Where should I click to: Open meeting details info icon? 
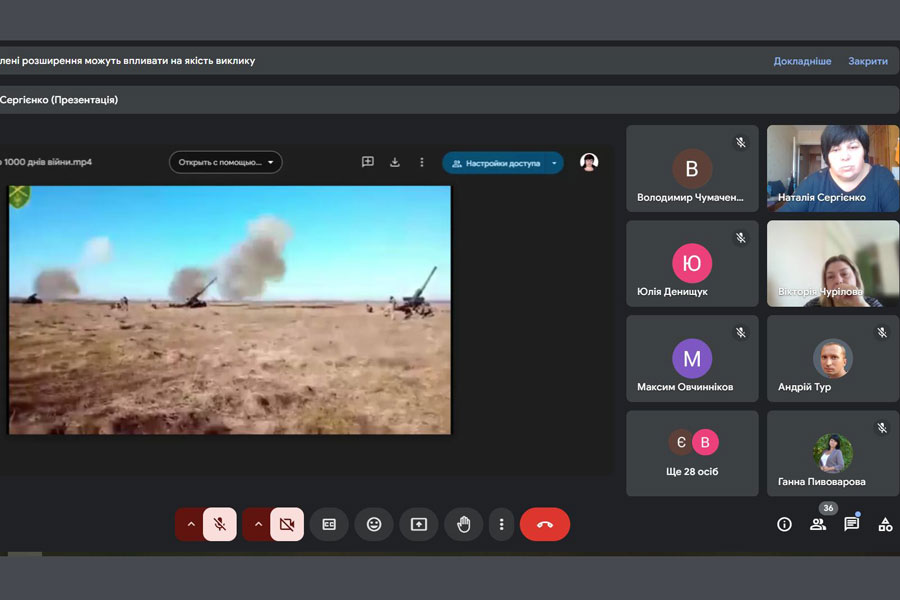tap(784, 524)
